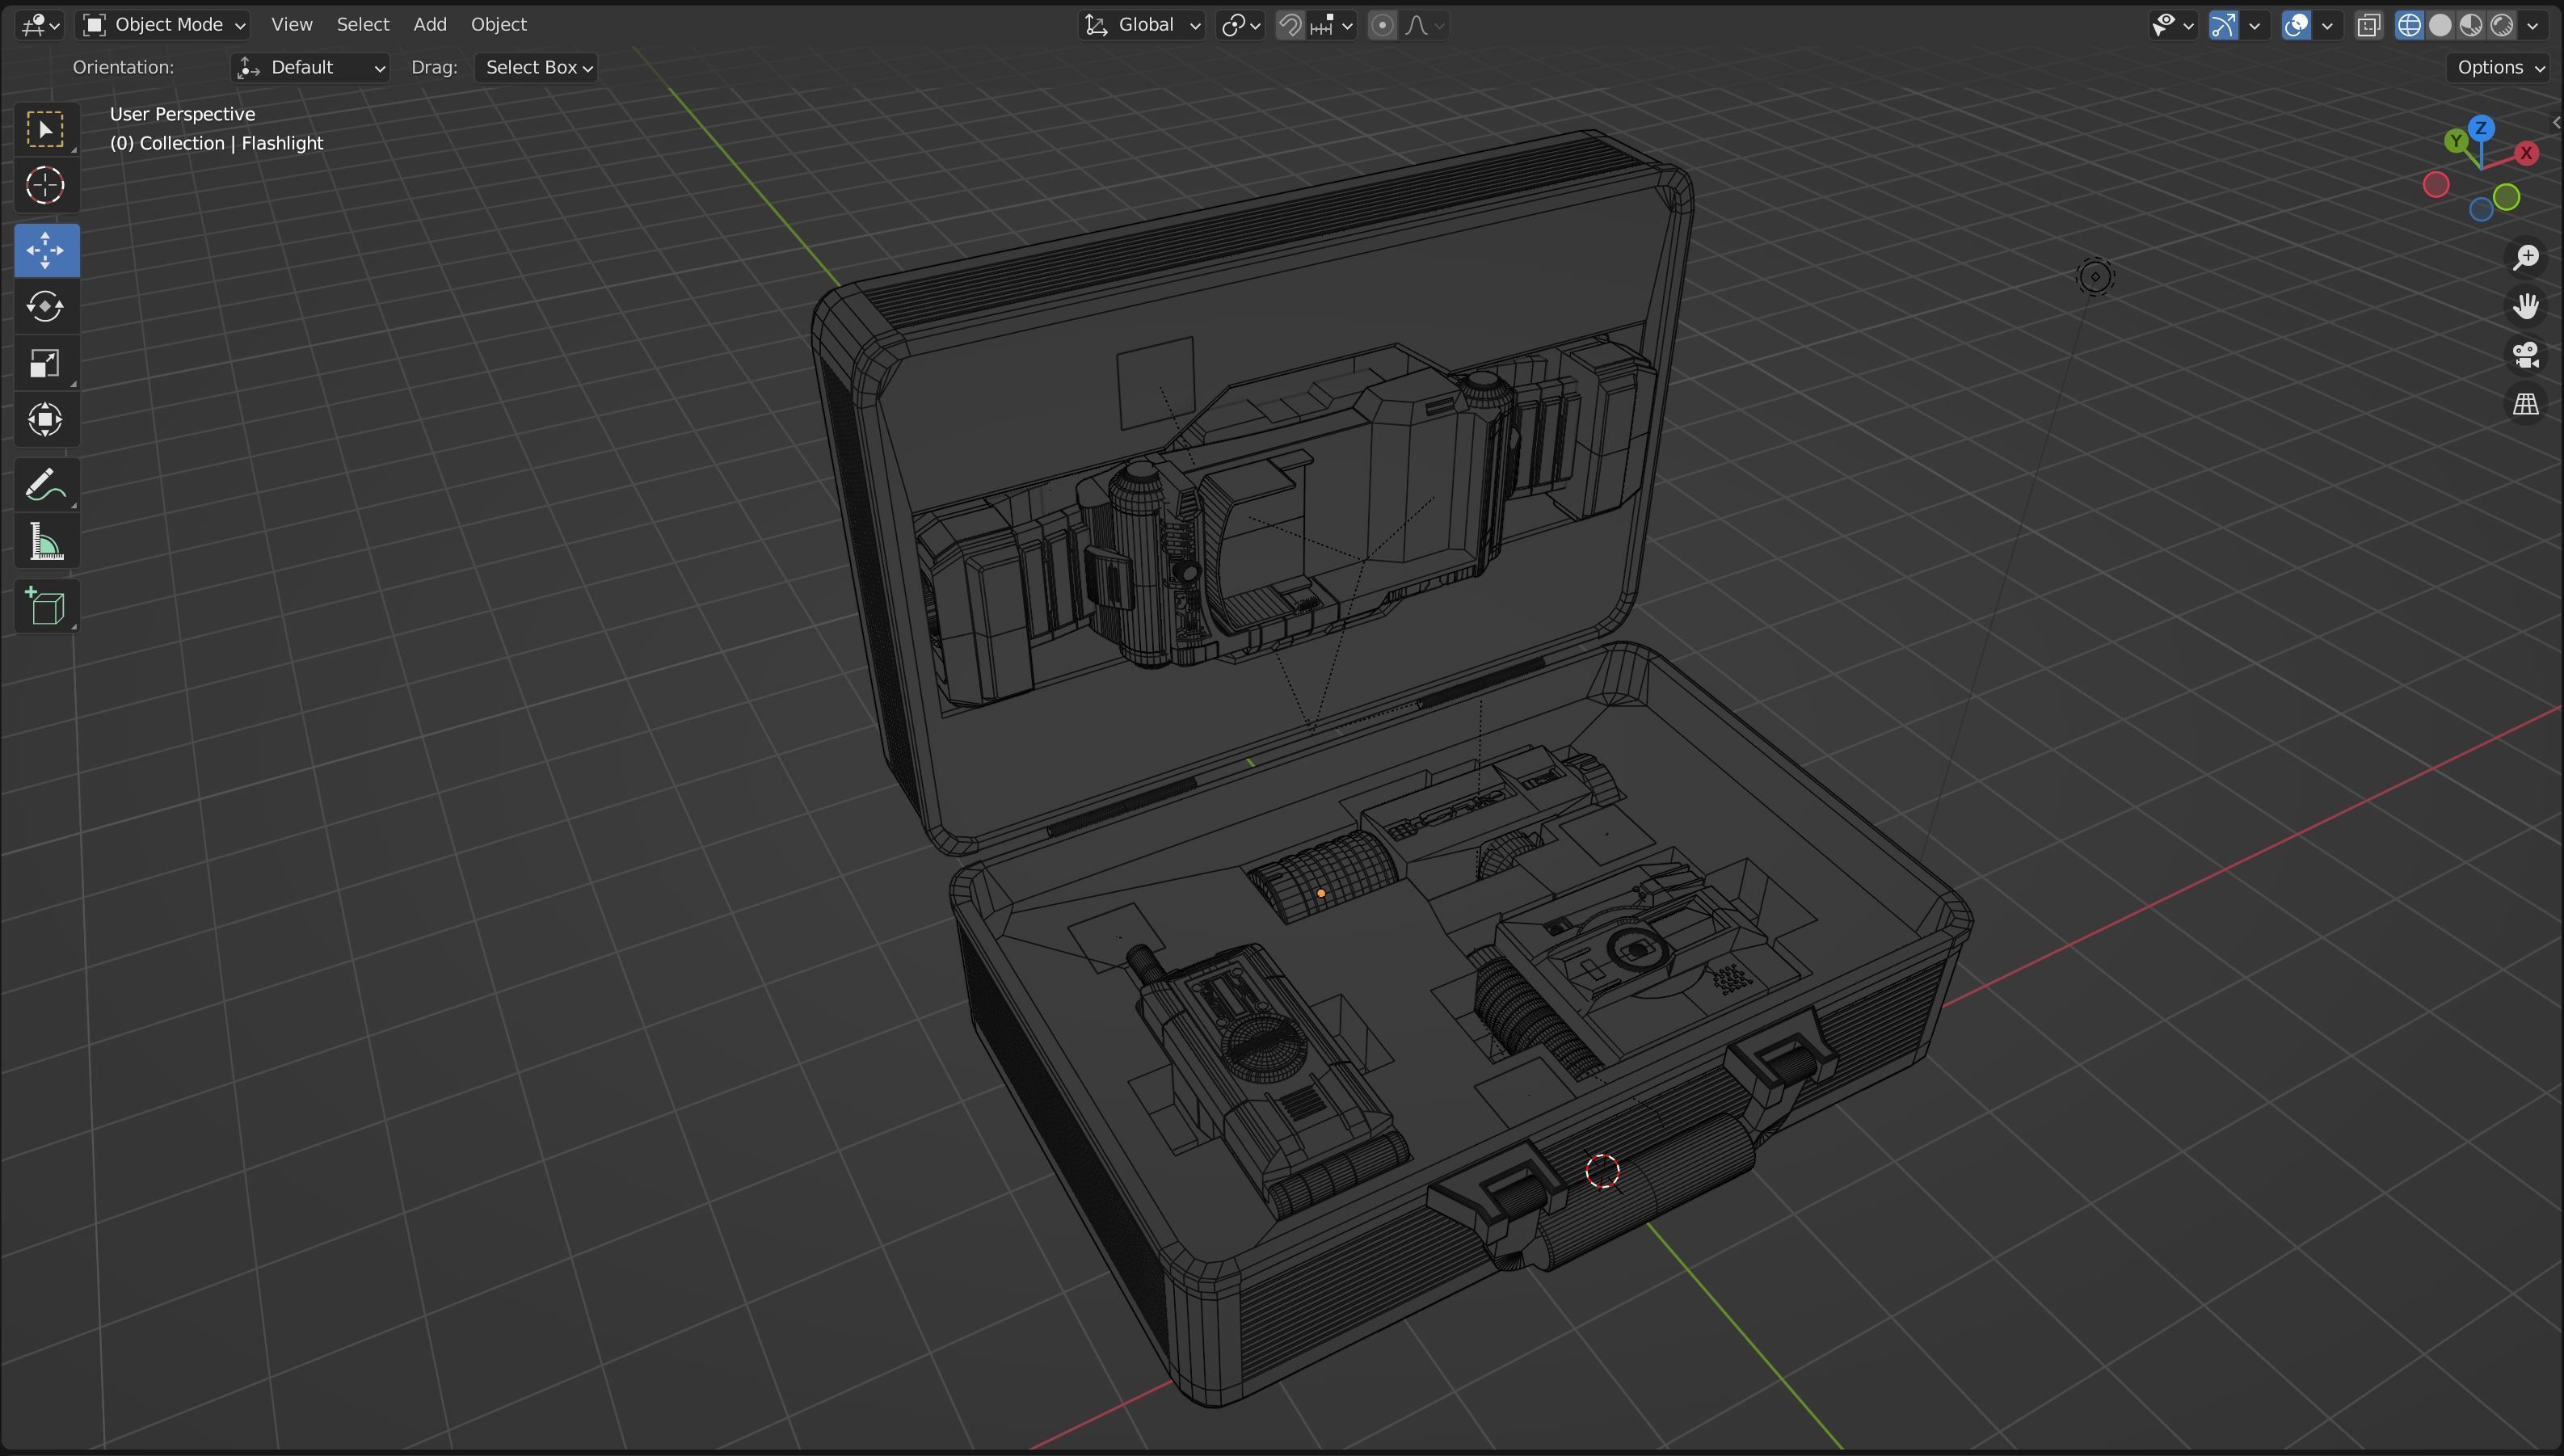This screenshot has width=2564, height=1456.
Task: Select the Measure ruler tool
Action: coord(46,543)
